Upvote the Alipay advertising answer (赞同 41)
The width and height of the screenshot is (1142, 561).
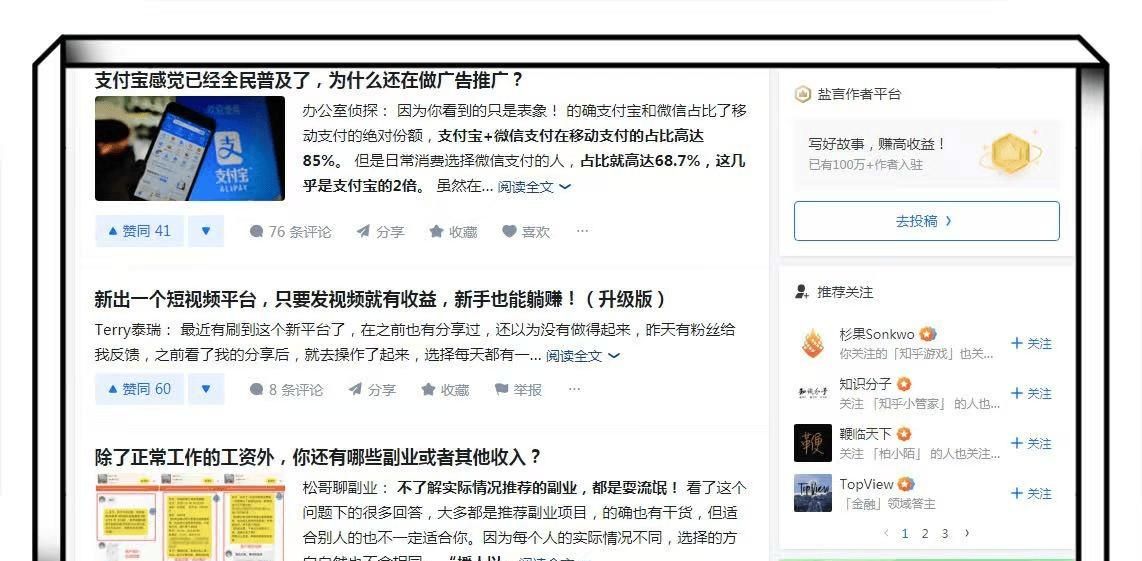(x=139, y=231)
